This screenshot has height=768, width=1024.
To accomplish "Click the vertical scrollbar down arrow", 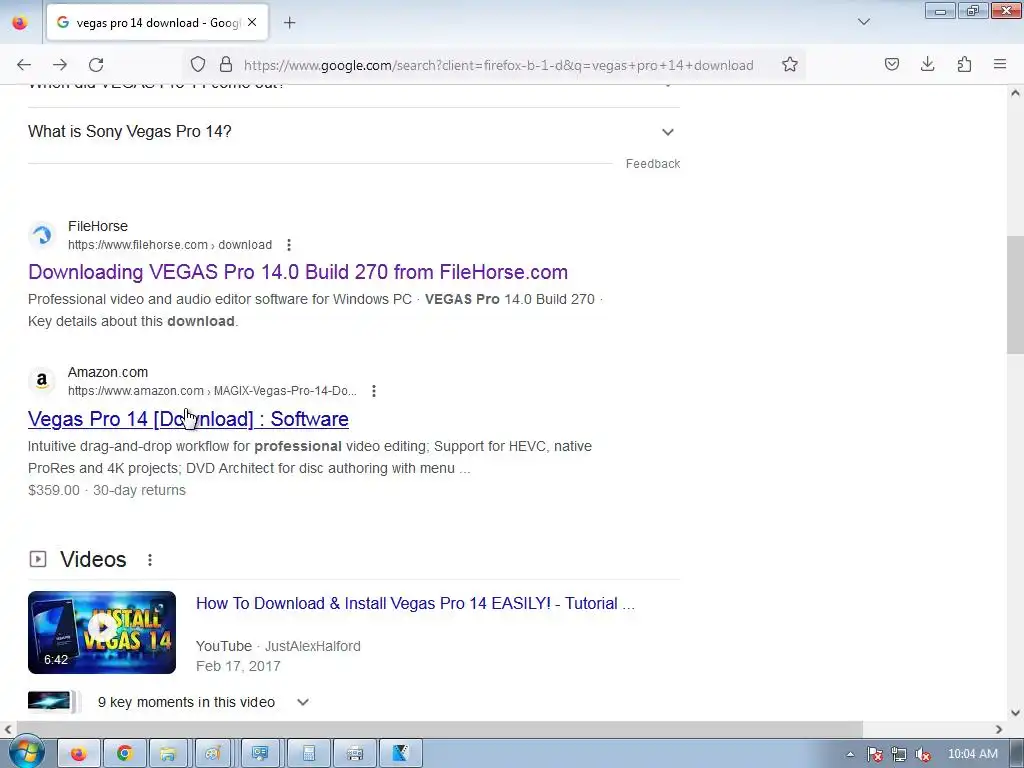I will pos(1015,713).
